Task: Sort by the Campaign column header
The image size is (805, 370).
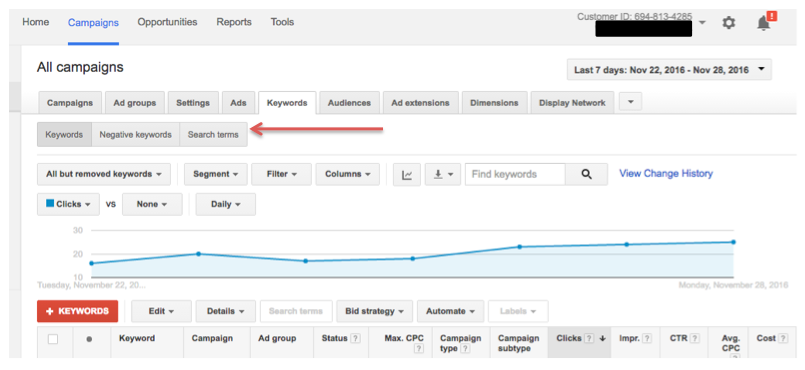Action: [x=212, y=339]
